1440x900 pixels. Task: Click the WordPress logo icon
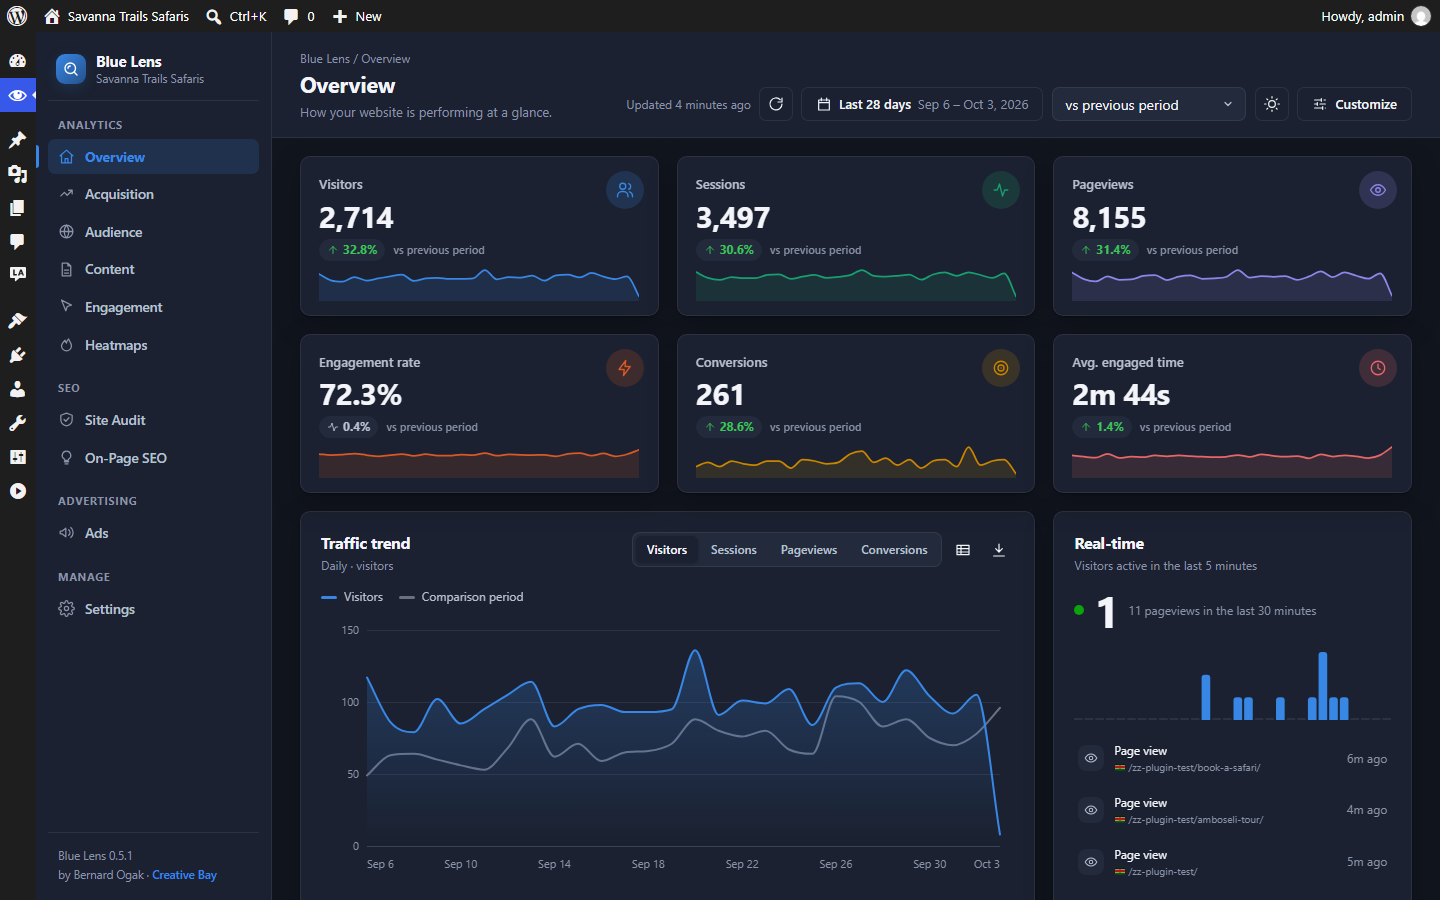17,16
